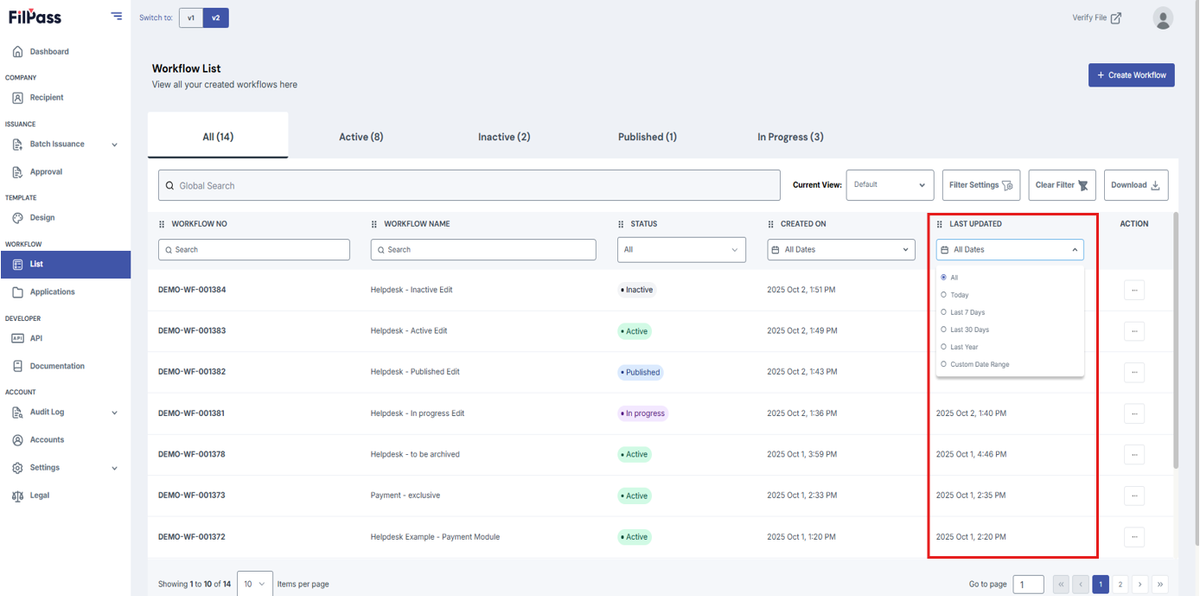The width and height of the screenshot is (1200, 596).
Task: Click drag handle icon of Last Updated column
Action: click(x=940, y=224)
